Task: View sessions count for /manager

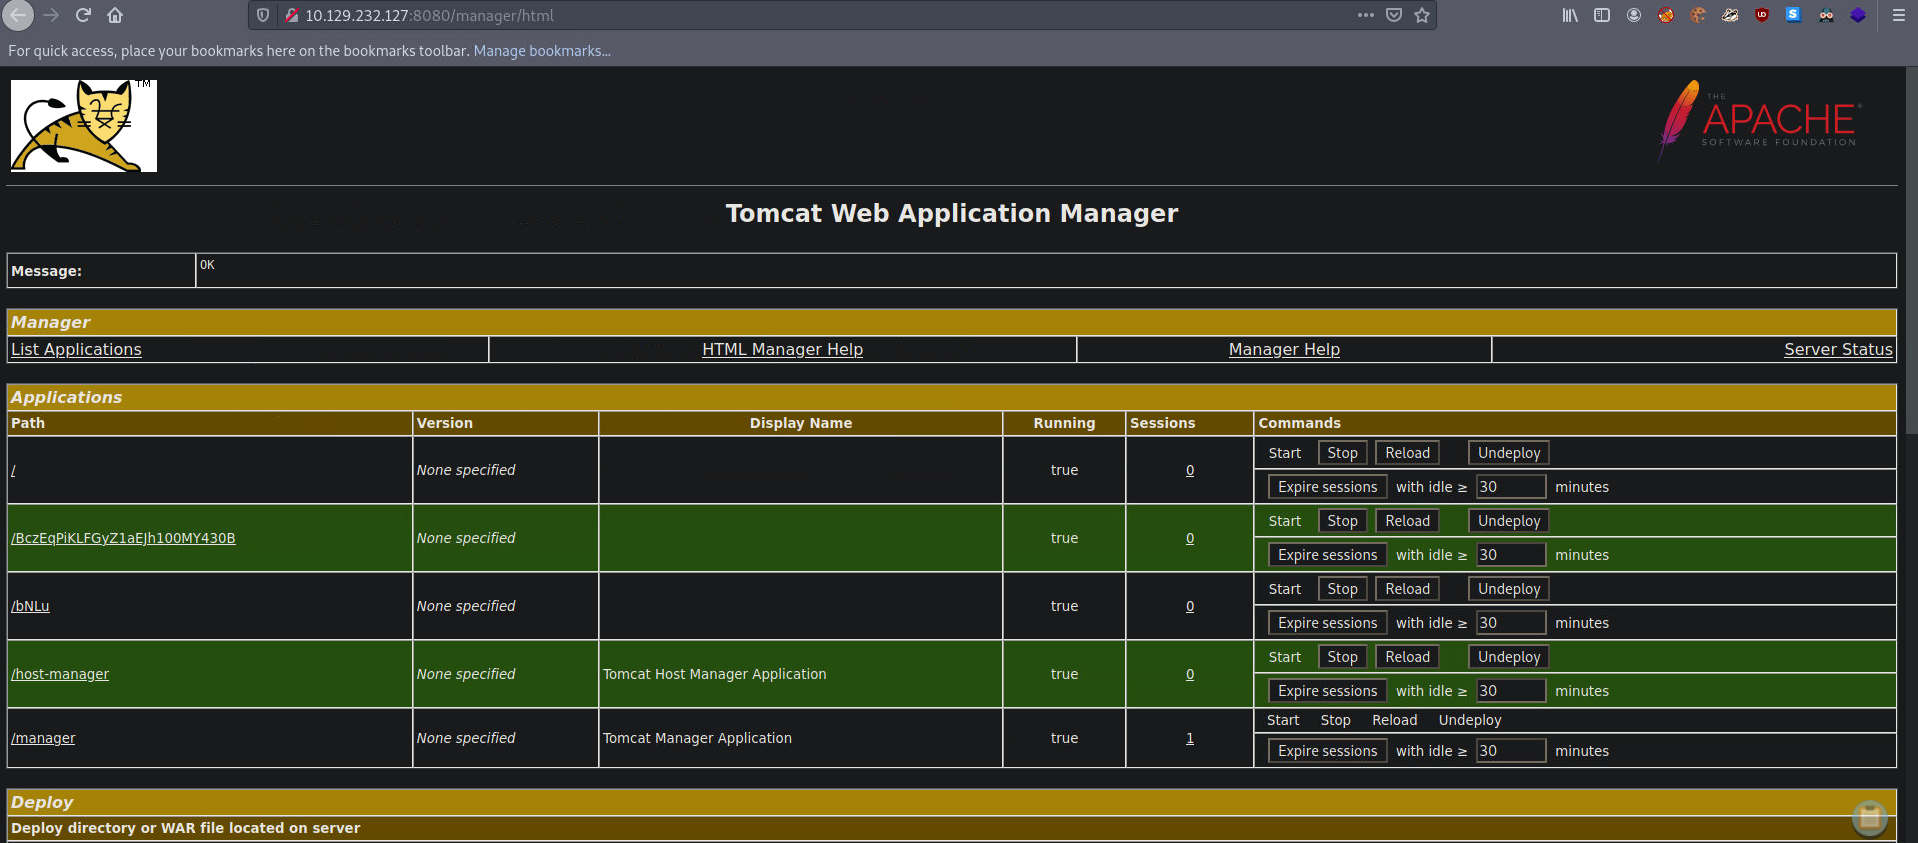Action: click(1190, 738)
